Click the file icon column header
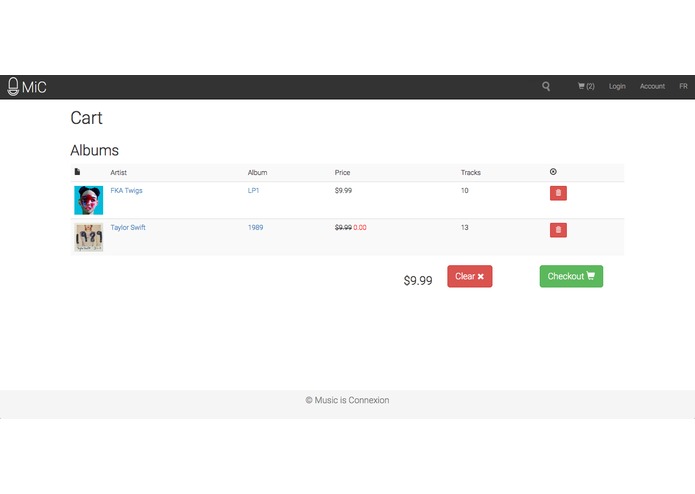Viewport: 695px width, 494px height. [x=78, y=172]
